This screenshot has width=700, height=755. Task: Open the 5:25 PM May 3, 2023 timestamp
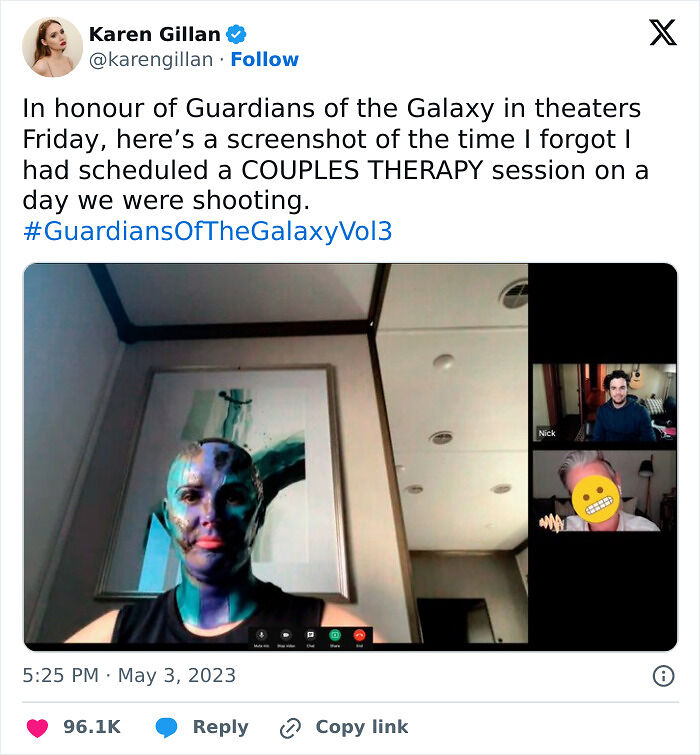pos(129,675)
